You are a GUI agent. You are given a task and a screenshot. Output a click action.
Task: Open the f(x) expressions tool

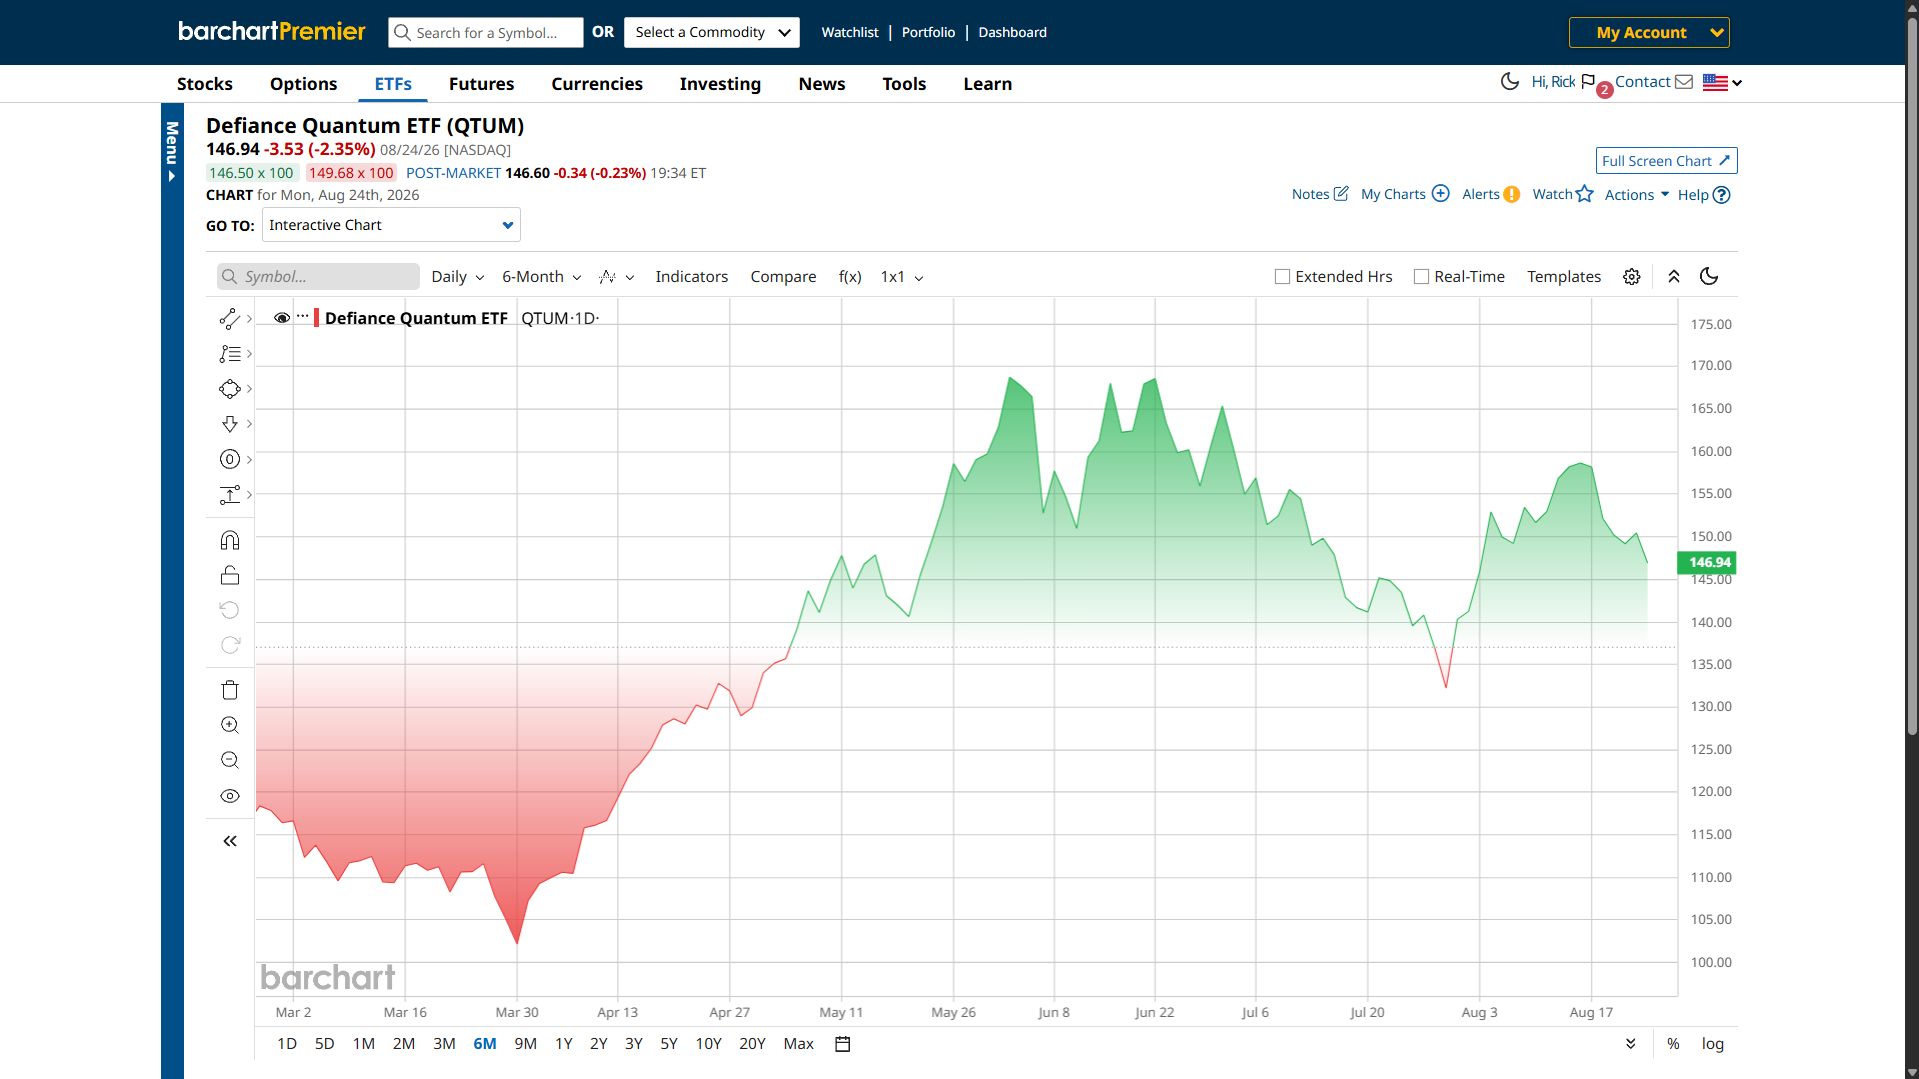850,277
